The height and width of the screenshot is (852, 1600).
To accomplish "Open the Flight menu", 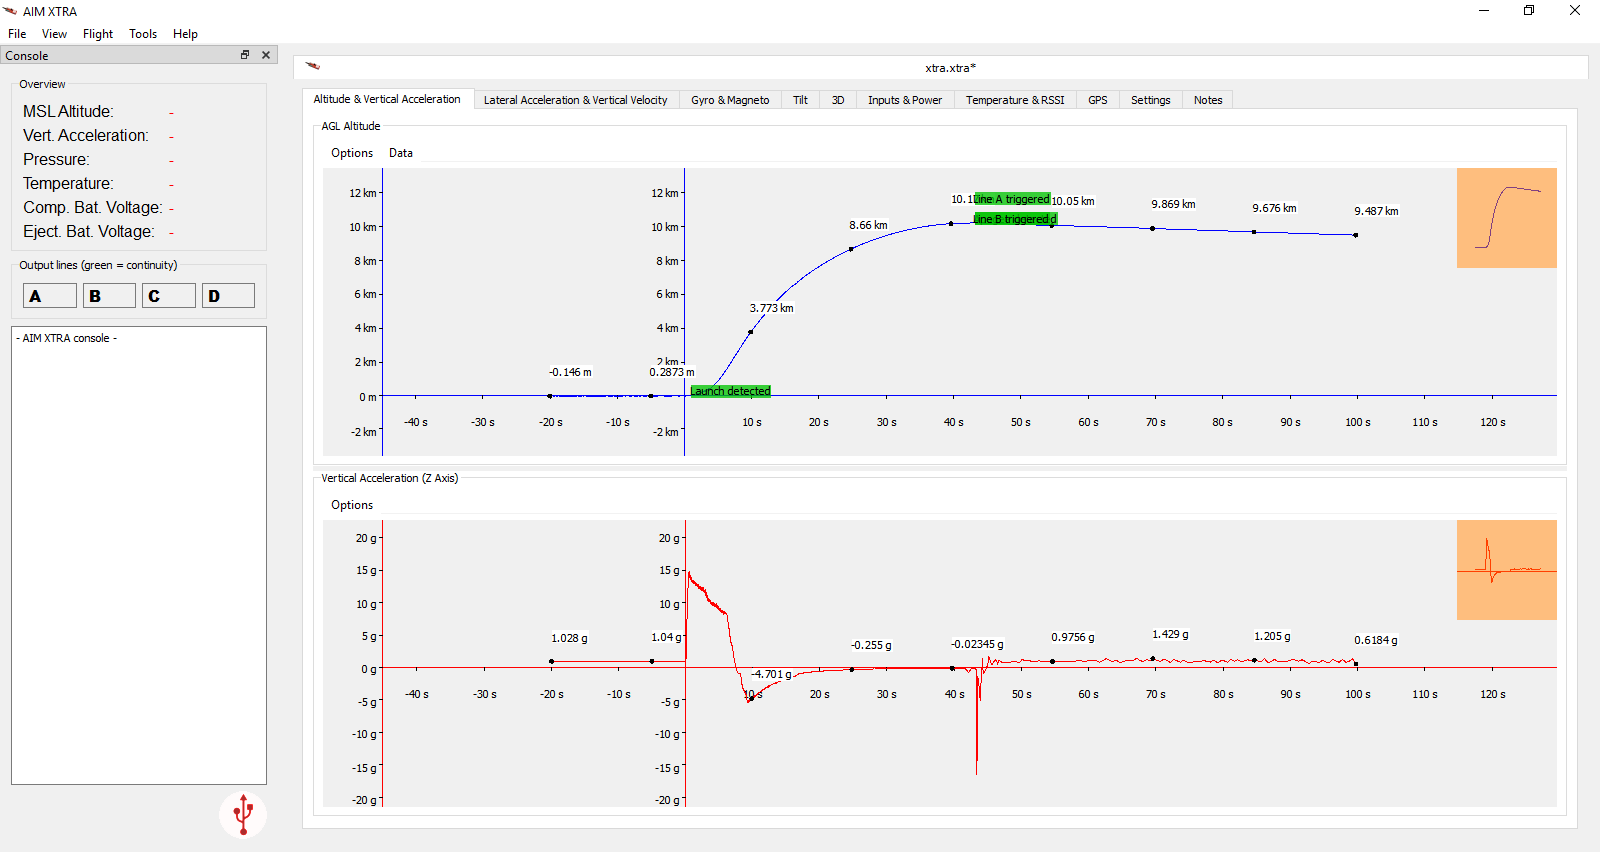I will [98, 33].
